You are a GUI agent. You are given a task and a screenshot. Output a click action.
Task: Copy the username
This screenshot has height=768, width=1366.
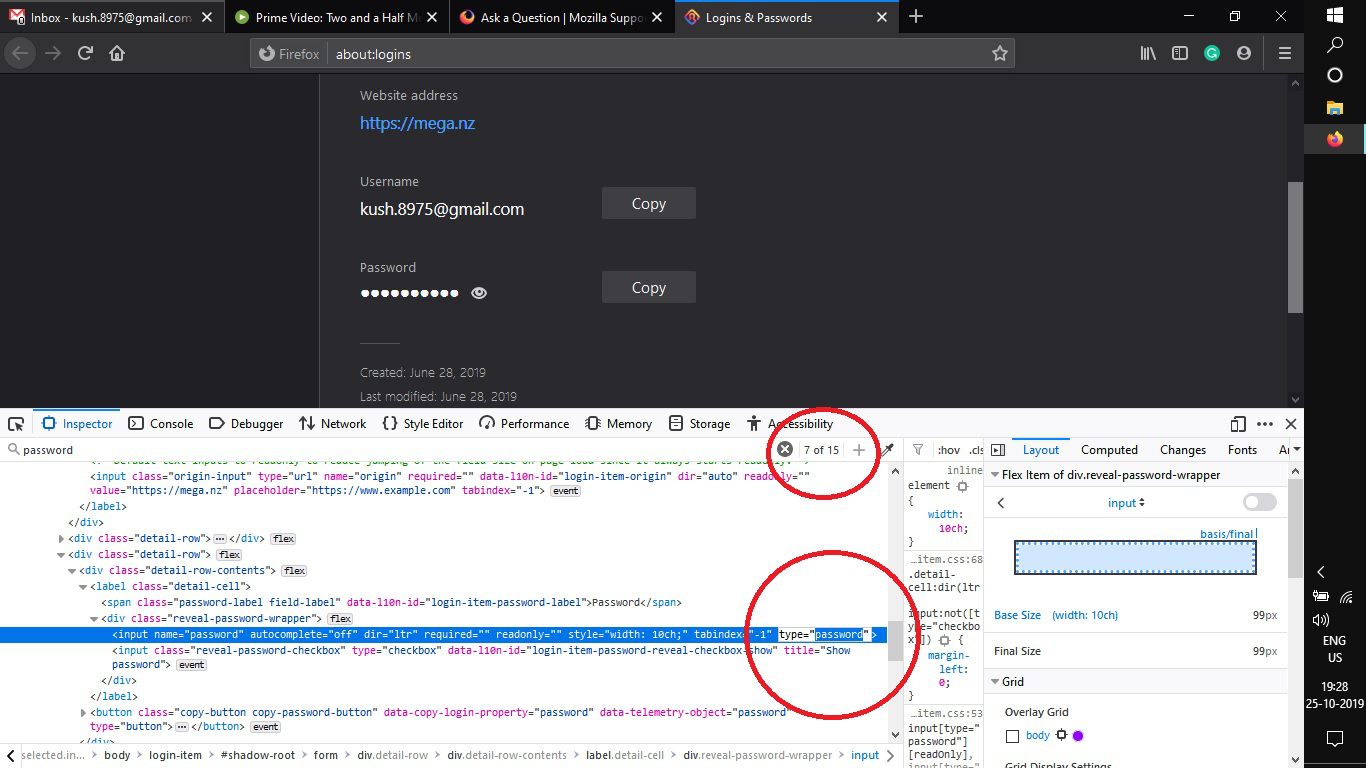coord(648,204)
